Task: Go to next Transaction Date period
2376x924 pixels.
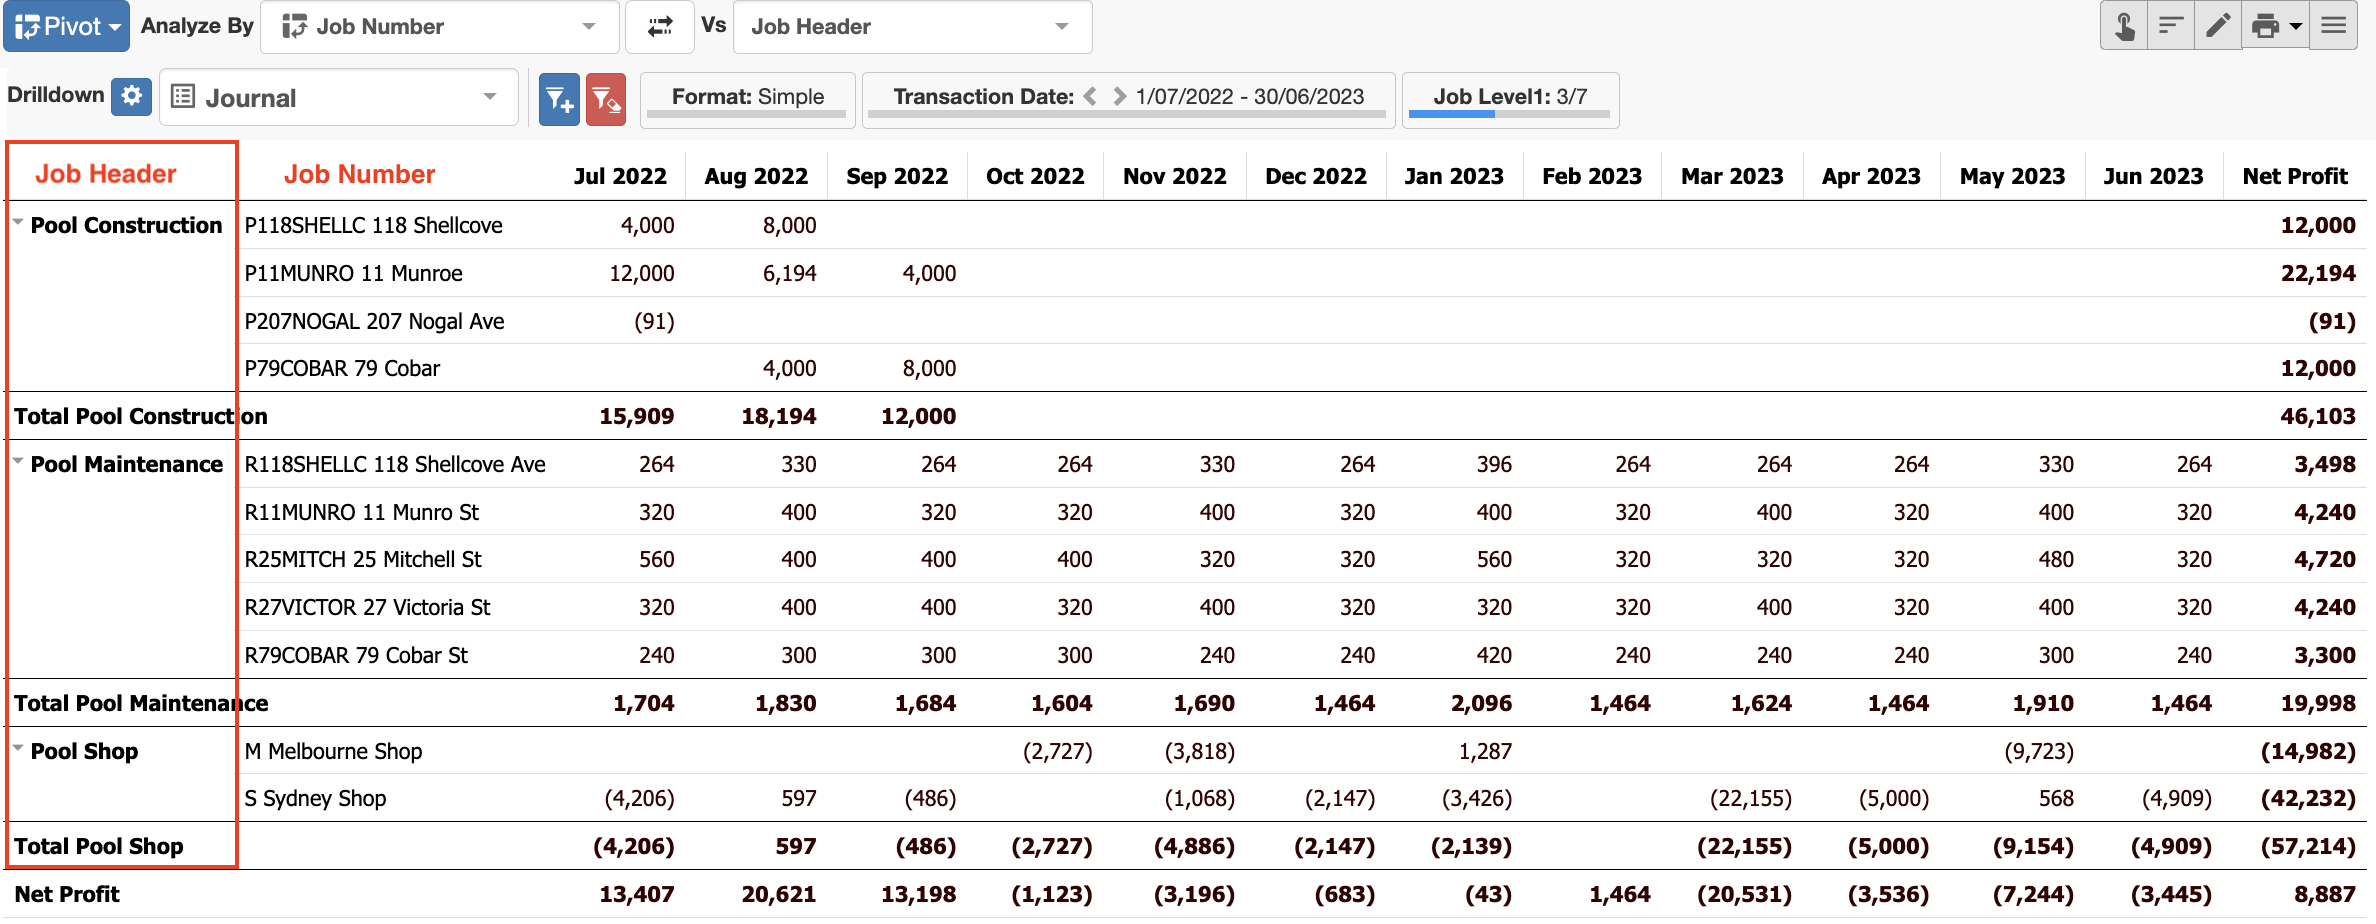Action: coord(1120,96)
